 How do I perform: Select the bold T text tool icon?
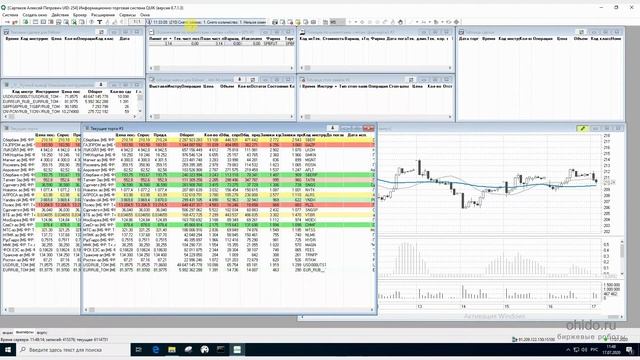tap(99, 22)
